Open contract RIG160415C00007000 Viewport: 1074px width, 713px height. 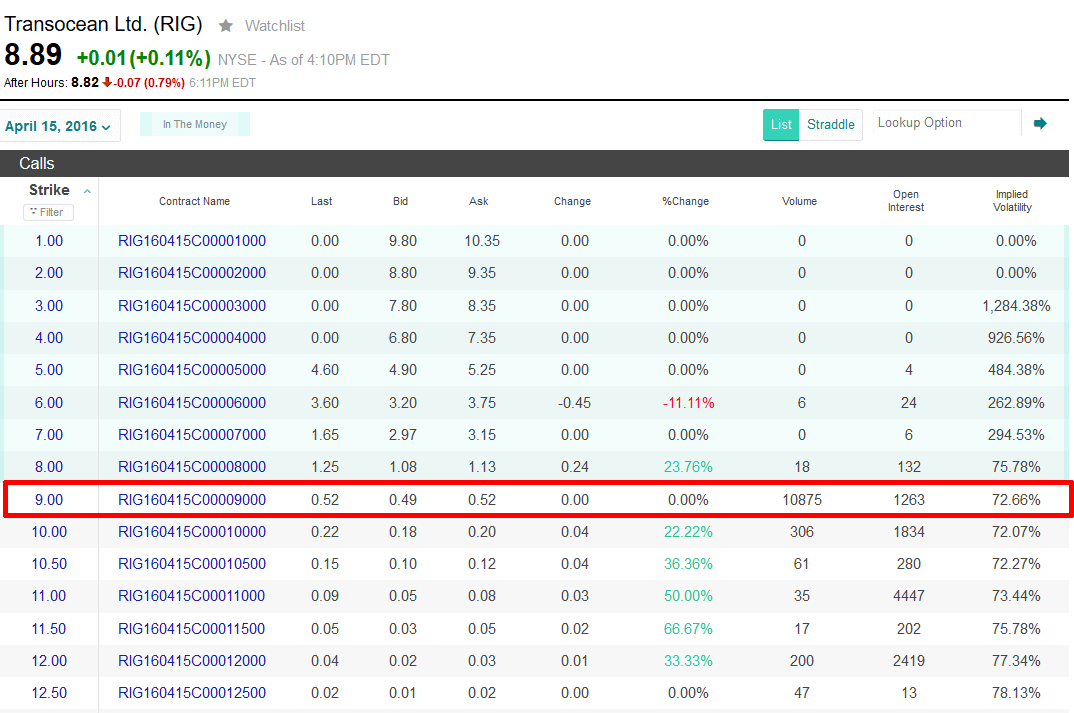[192, 435]
